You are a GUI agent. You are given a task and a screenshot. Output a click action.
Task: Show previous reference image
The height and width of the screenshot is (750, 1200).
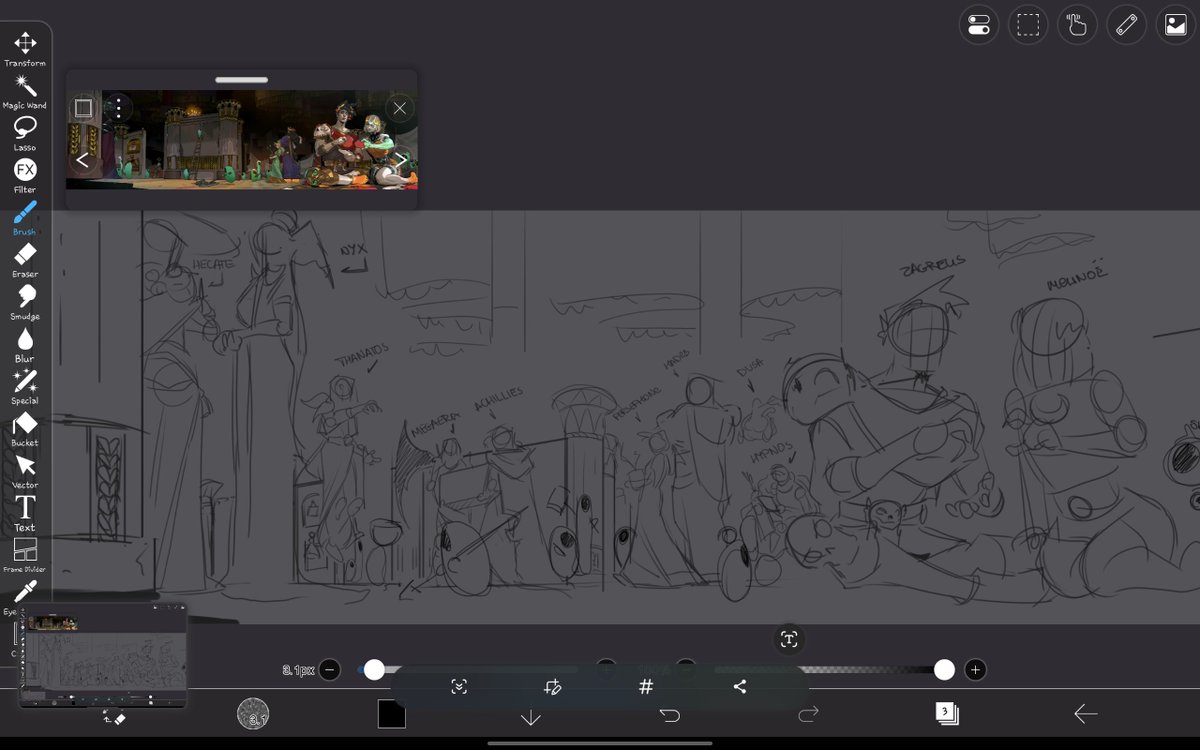(x=83, y=160)
